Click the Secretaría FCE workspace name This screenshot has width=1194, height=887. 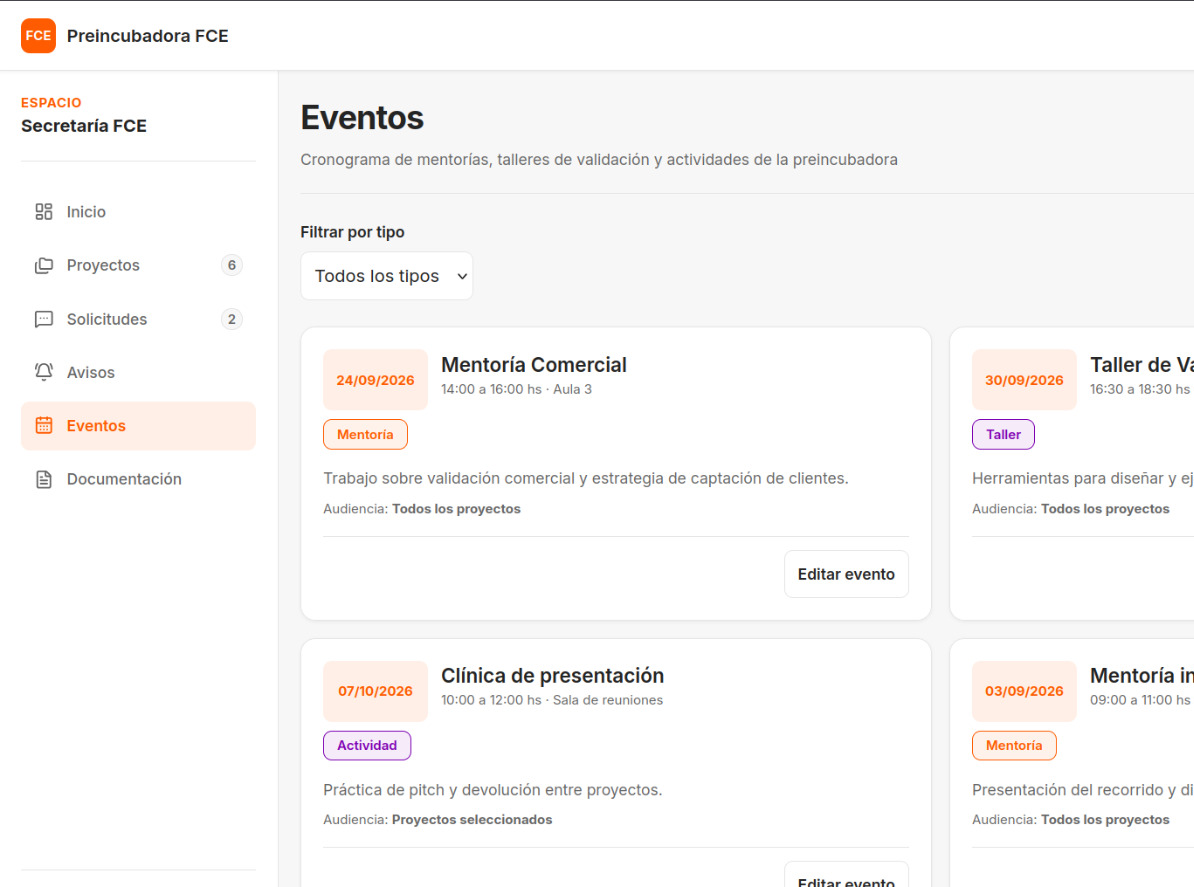click(x=84, y=126)
